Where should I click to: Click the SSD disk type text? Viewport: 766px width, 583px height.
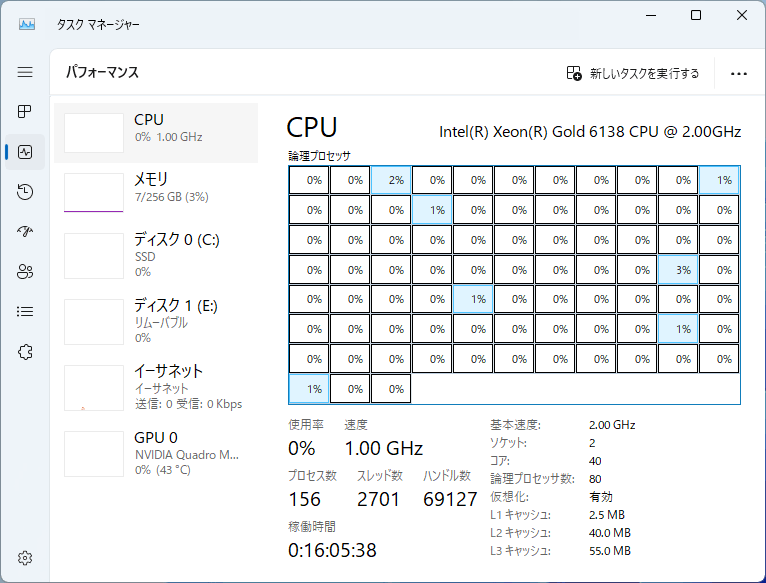(145, 257)
